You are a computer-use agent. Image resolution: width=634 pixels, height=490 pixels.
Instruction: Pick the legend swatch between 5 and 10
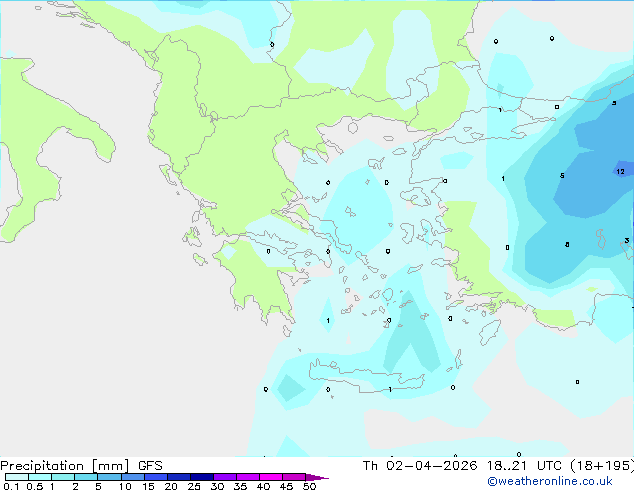(109, 477)
